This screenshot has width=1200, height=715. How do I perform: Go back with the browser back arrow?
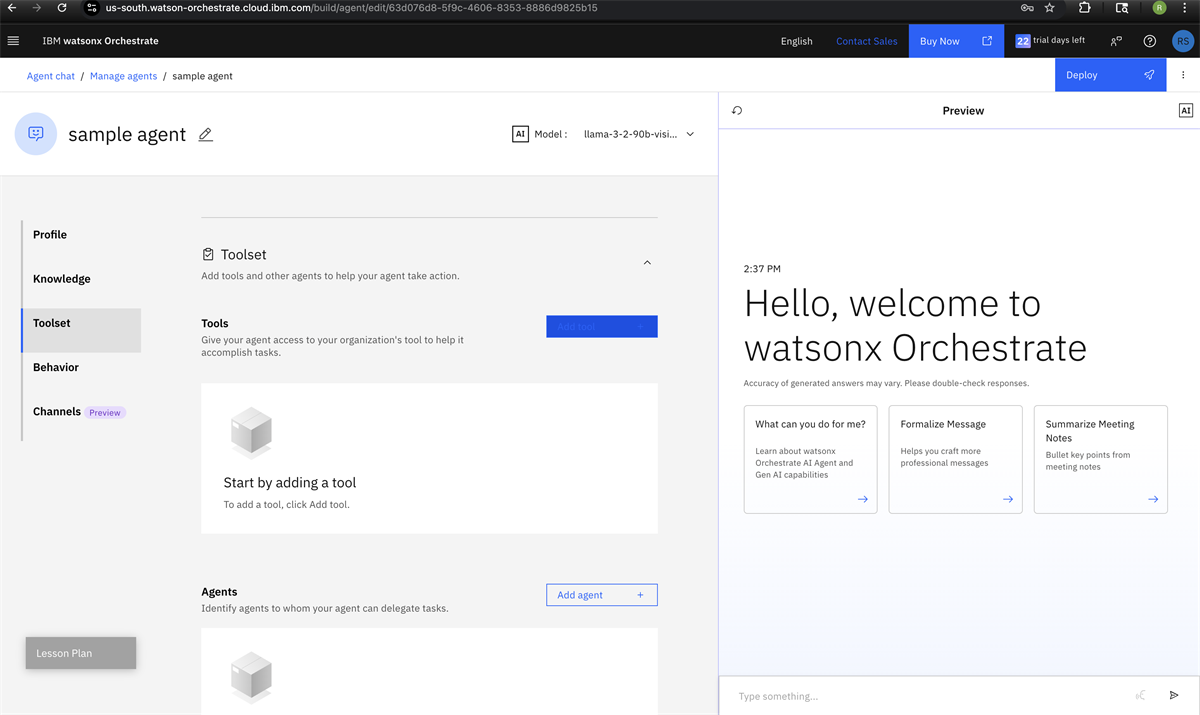pos(11,8)
